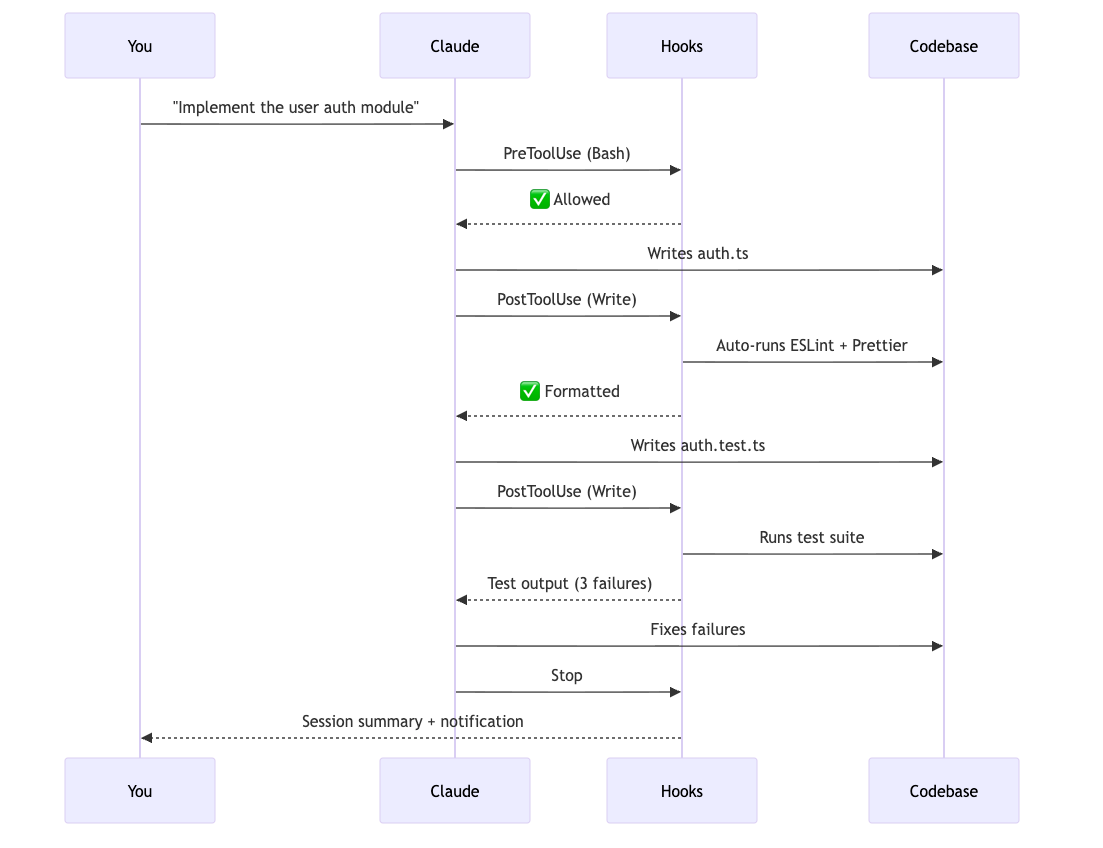
Task: Click the green checkmark beside Allowed
Action: point(540,199)
